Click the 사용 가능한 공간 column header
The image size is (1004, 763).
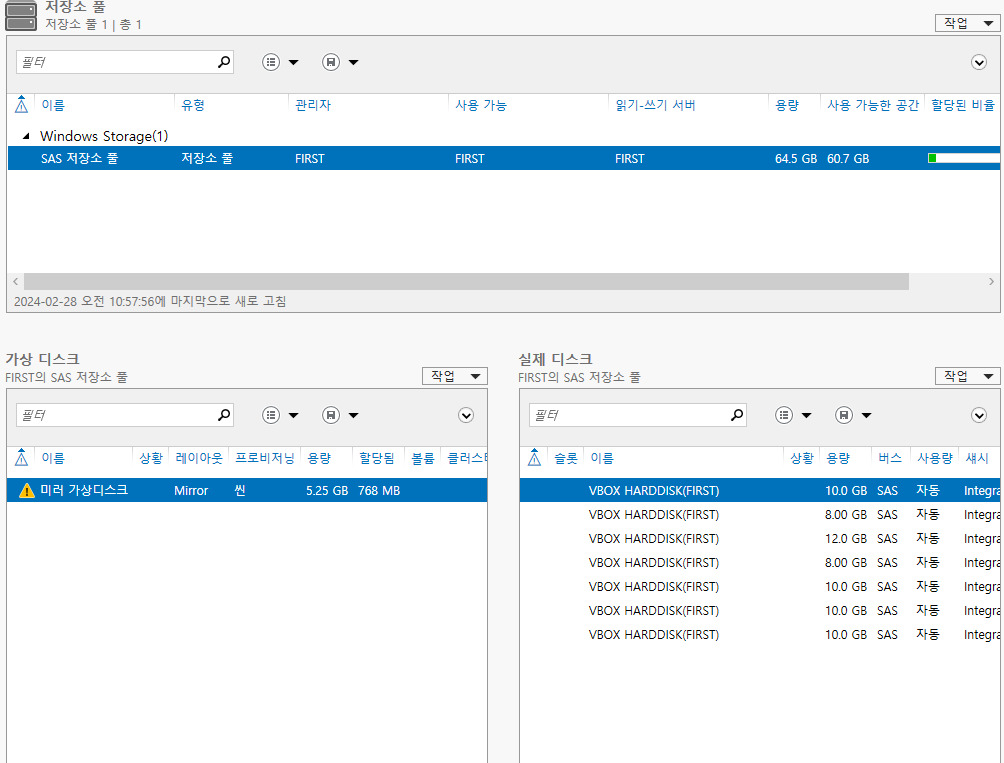pyautogui.click(x=873, y=105)
